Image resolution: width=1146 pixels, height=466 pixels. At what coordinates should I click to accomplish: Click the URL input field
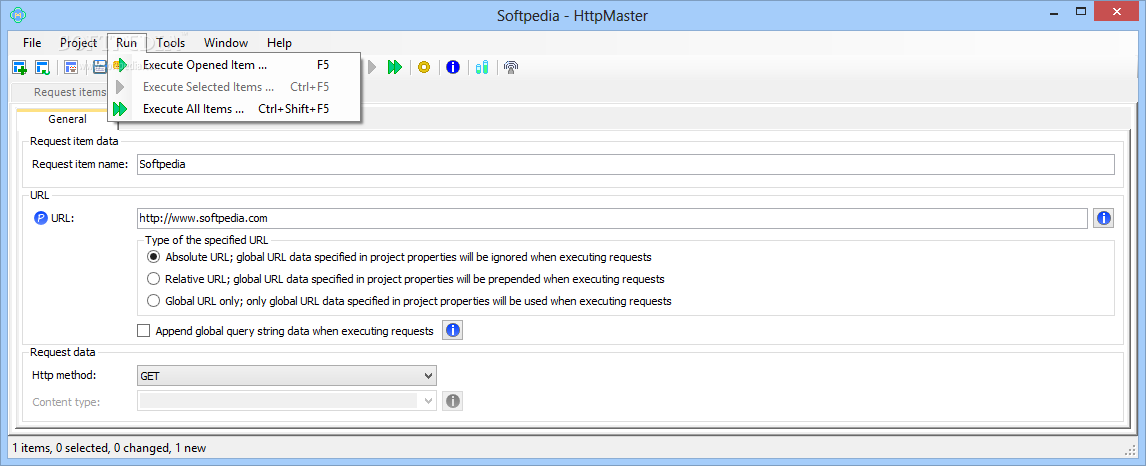tap(612, 218)
